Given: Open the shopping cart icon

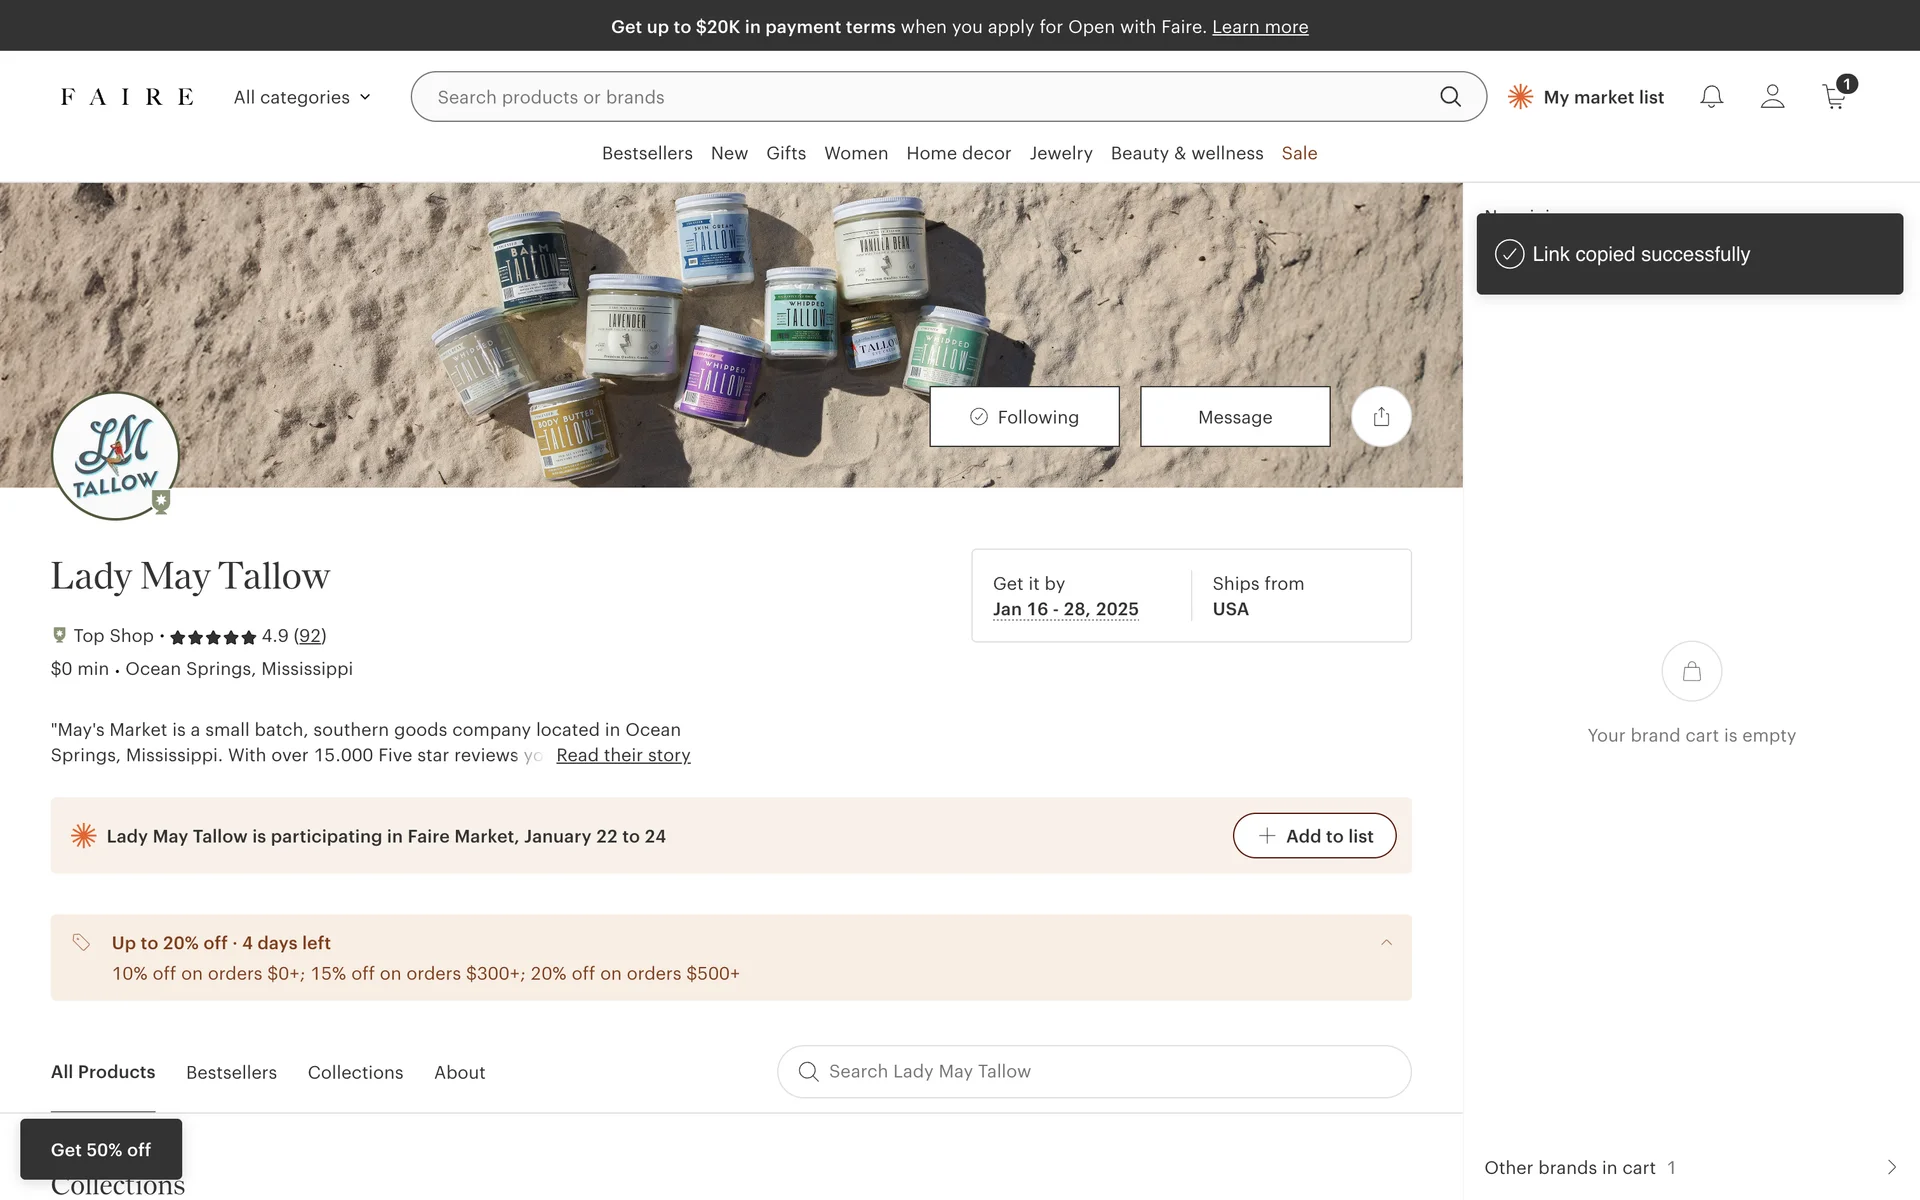Looking at the screenshot, I should [x=1834, y=97].
